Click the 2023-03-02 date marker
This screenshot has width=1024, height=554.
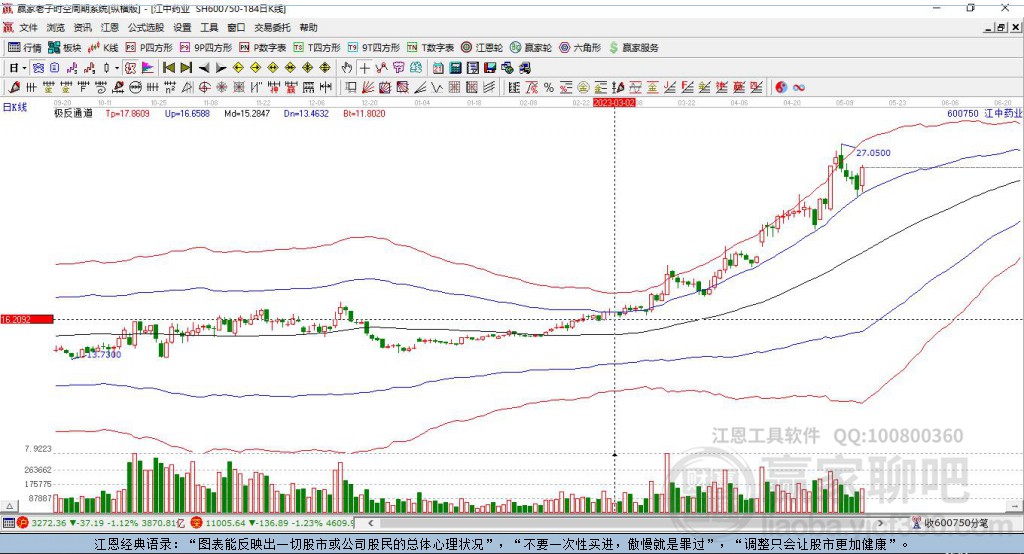click(x=614, y=103)
